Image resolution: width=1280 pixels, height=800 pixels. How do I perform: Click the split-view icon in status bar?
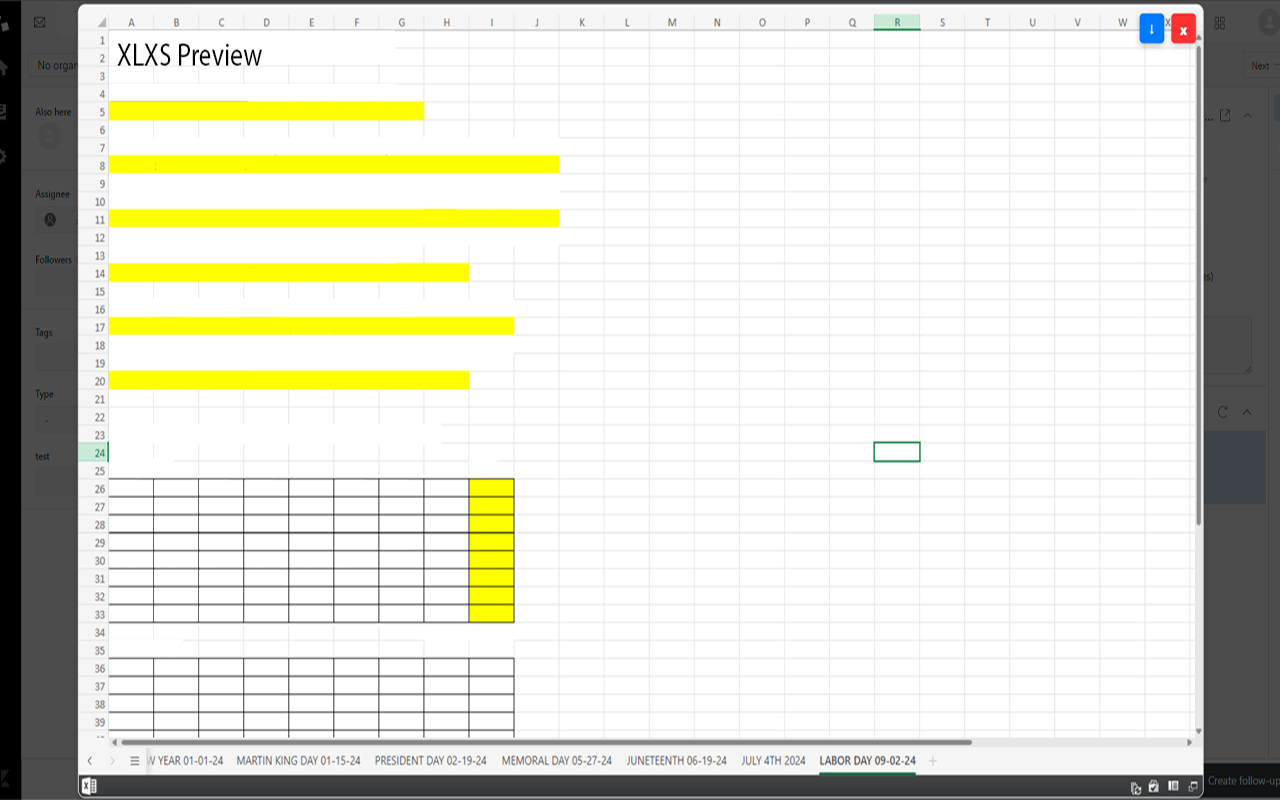(x=1174, y=786)
